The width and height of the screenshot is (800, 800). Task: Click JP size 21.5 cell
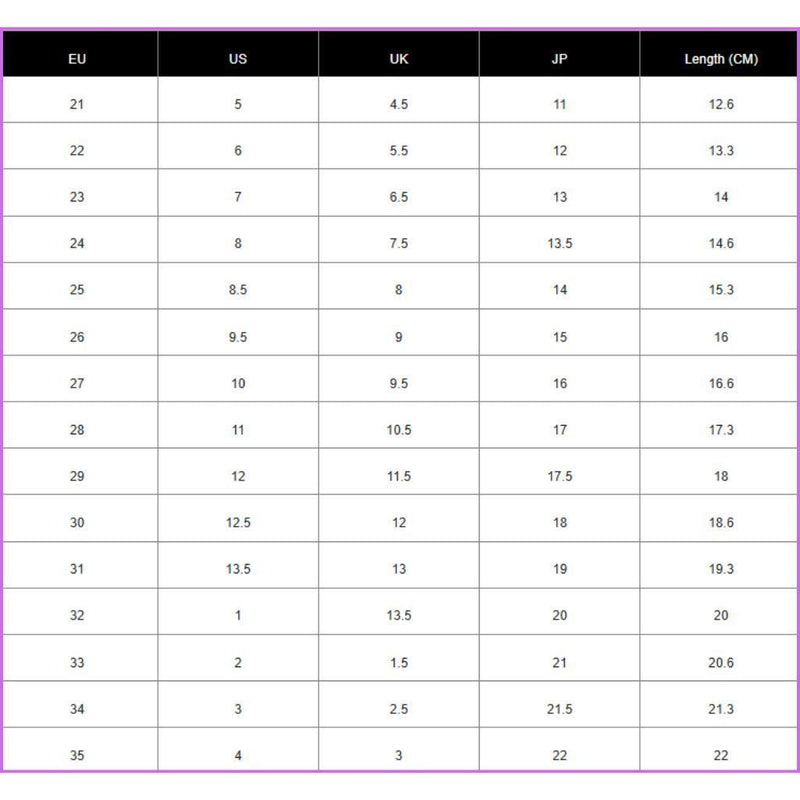click(x=560, y=709)
